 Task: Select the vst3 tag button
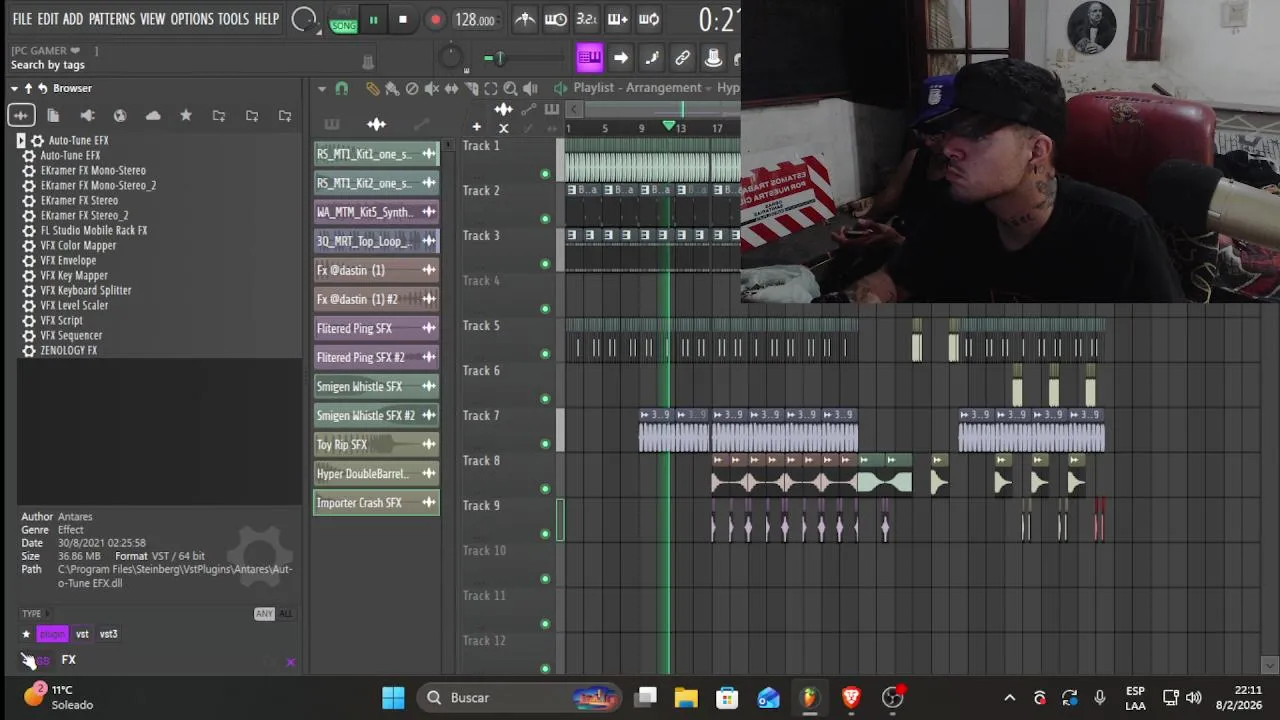click(108, 634)
